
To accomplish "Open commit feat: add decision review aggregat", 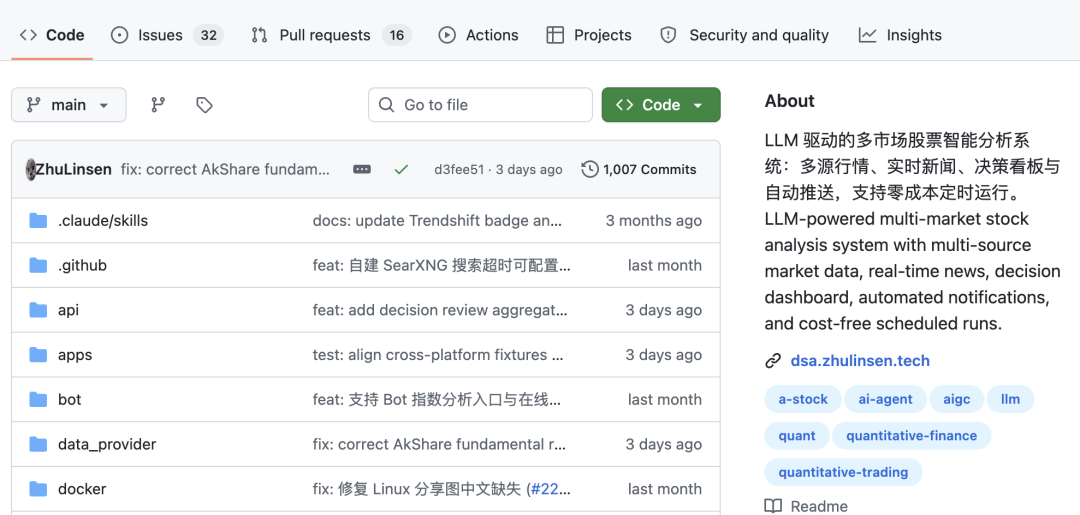I will [440, 310].
